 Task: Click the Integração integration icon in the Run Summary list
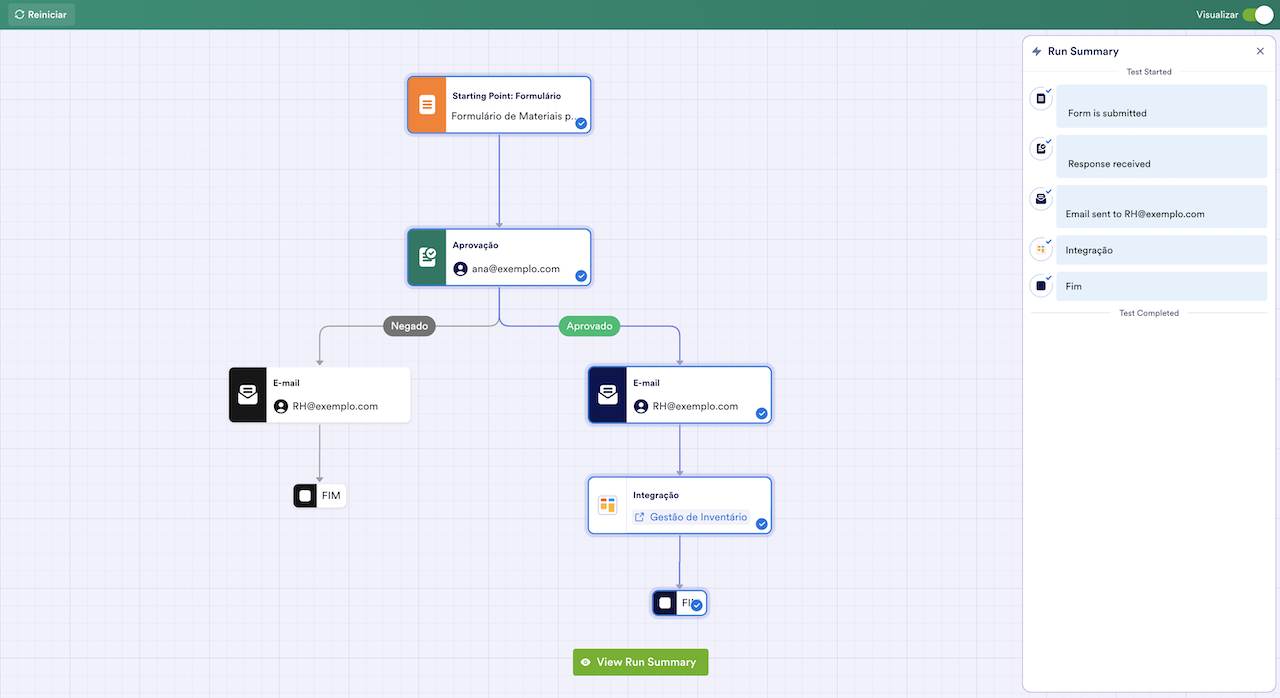click(1040, 249)
